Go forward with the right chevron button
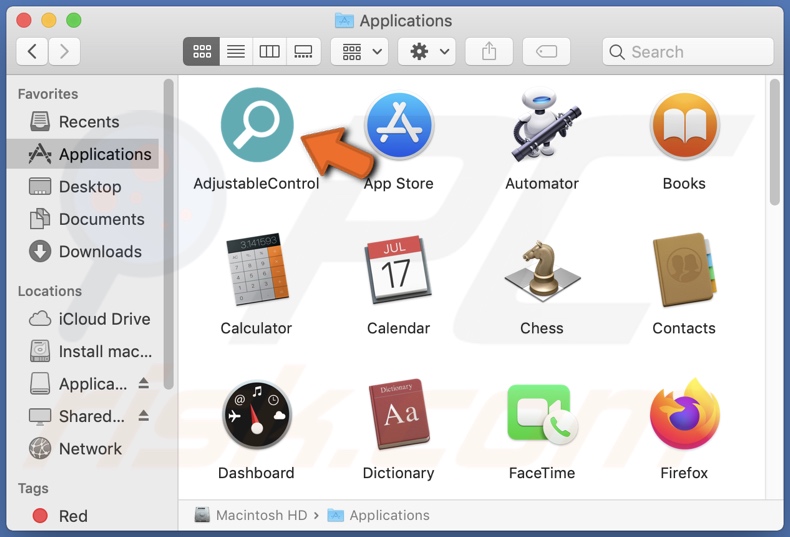 [x=64, y=51]
